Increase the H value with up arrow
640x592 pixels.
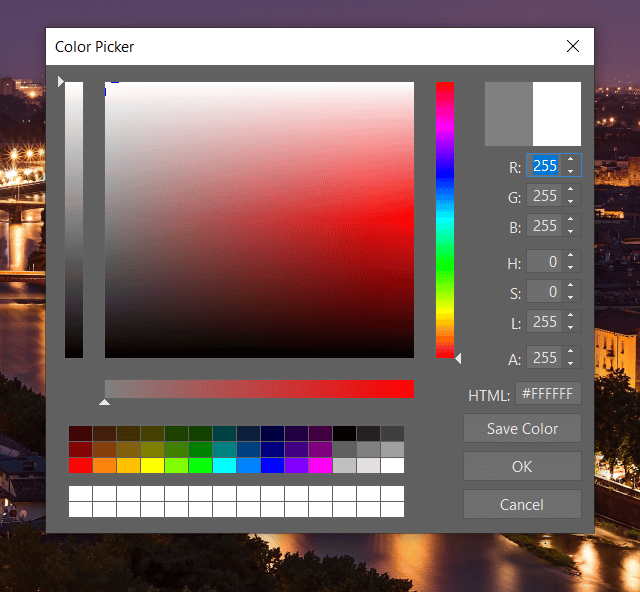coord(571,256)
